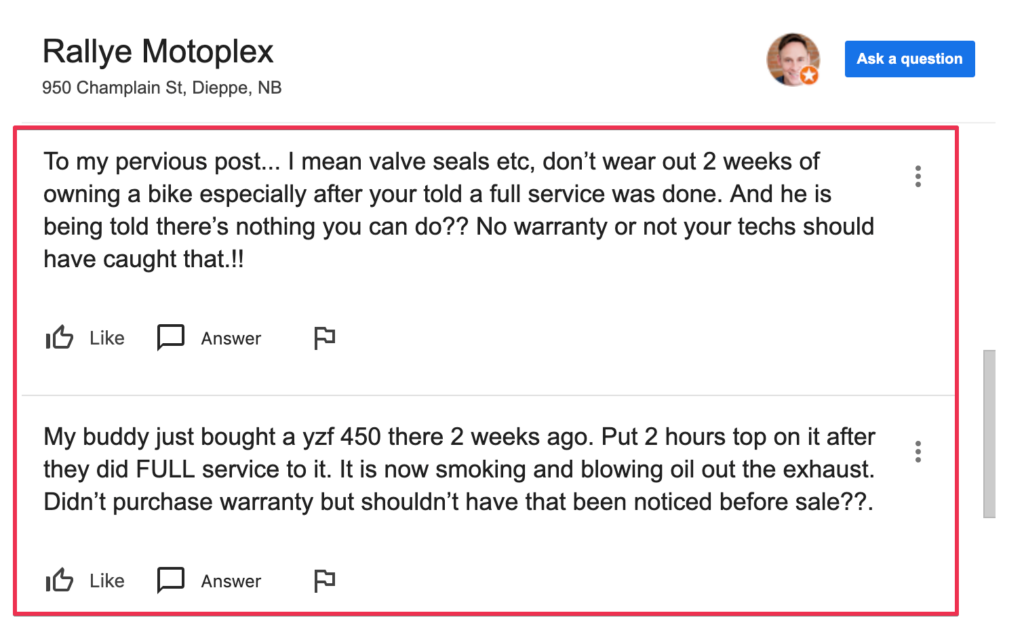
Task: Click the 'My buddy just bought' question text
Action: click(x=459, y=469)
